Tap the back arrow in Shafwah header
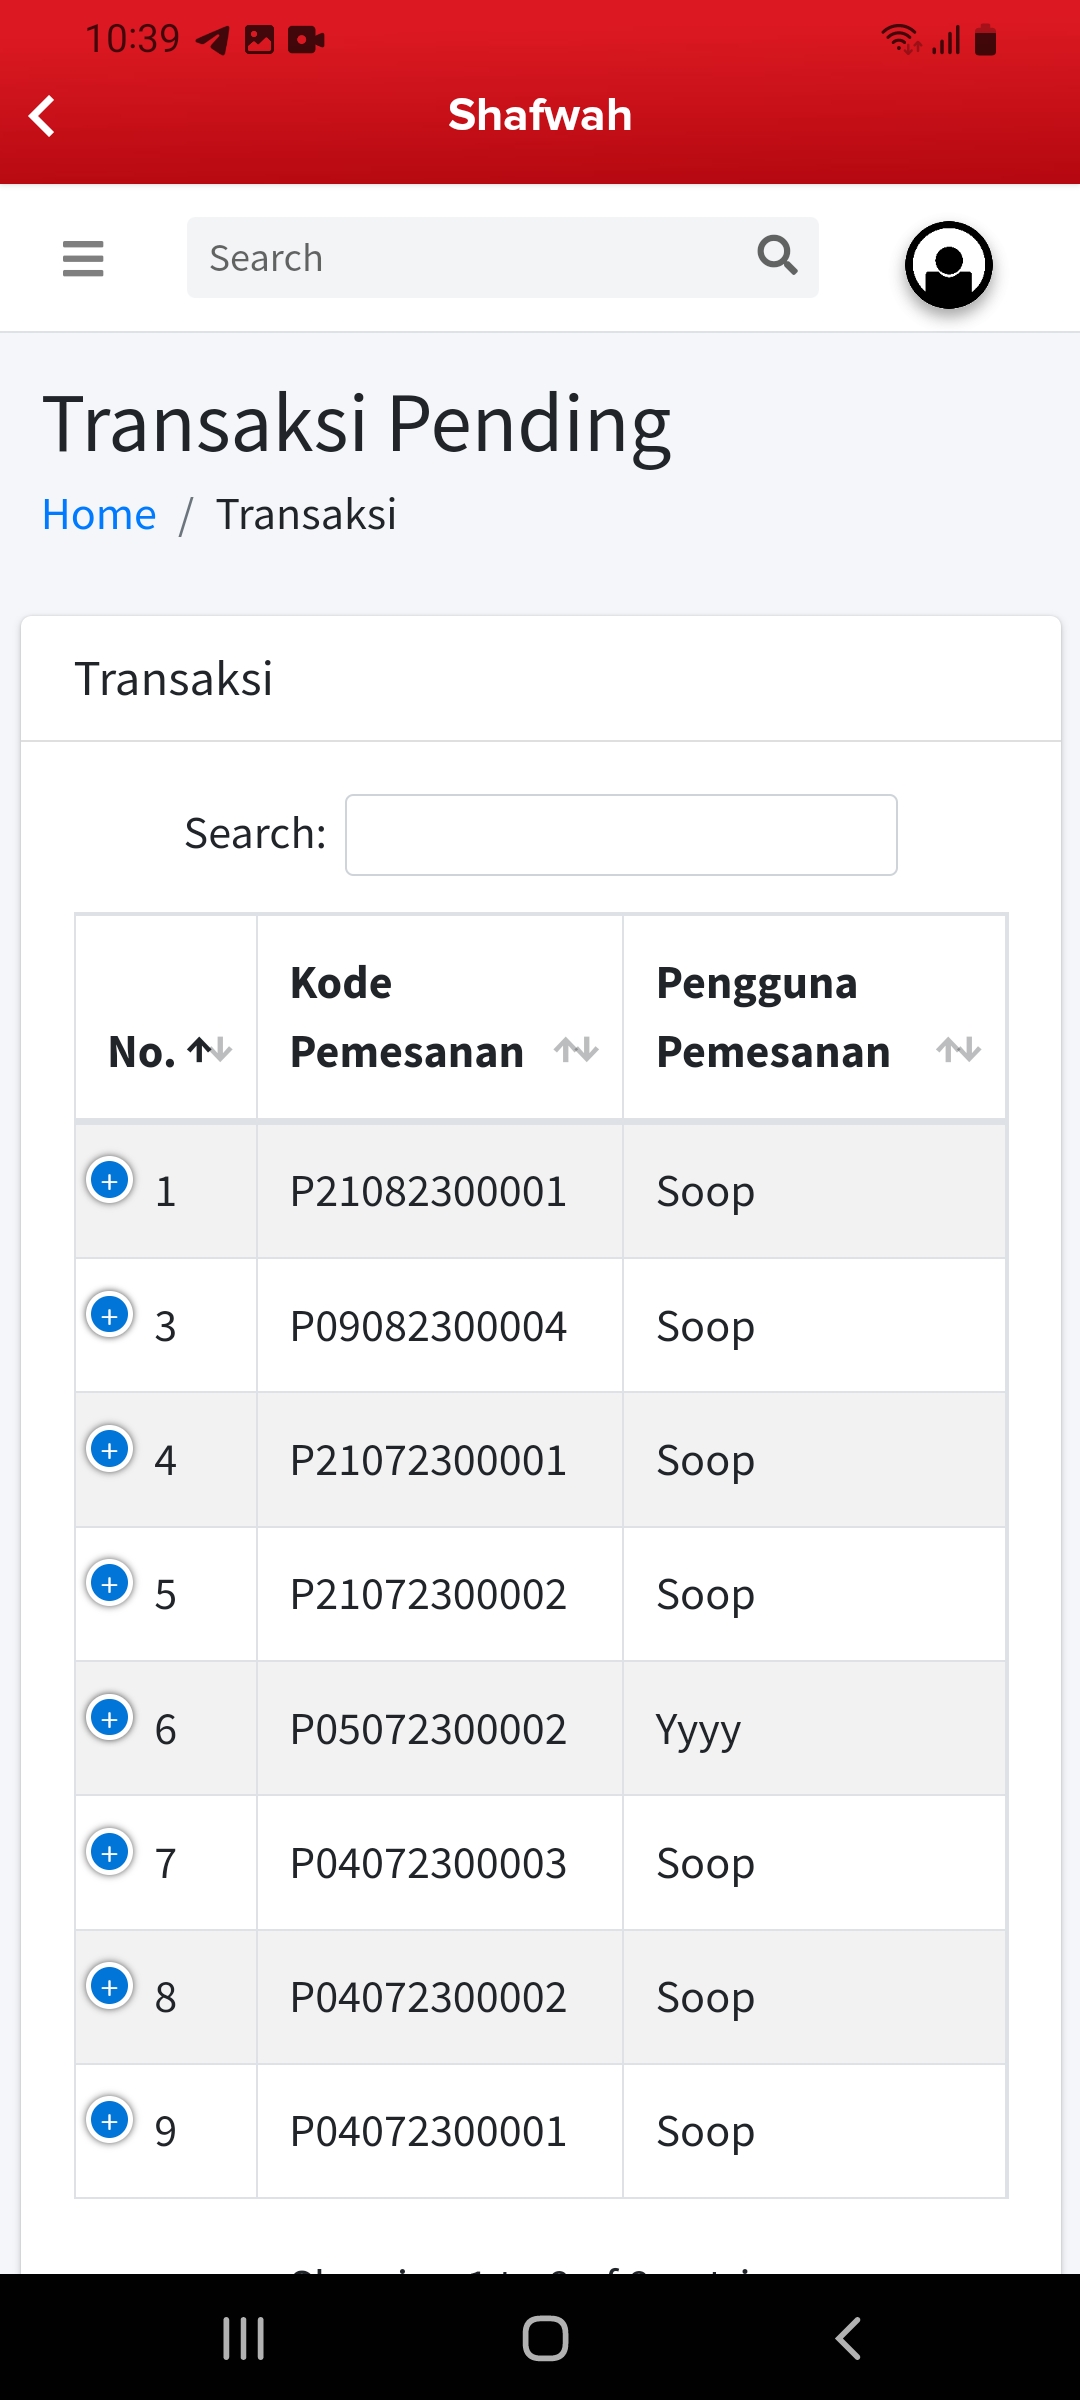The height and width of the screenshot is (2400, 1080). click(x=42, y=116)
